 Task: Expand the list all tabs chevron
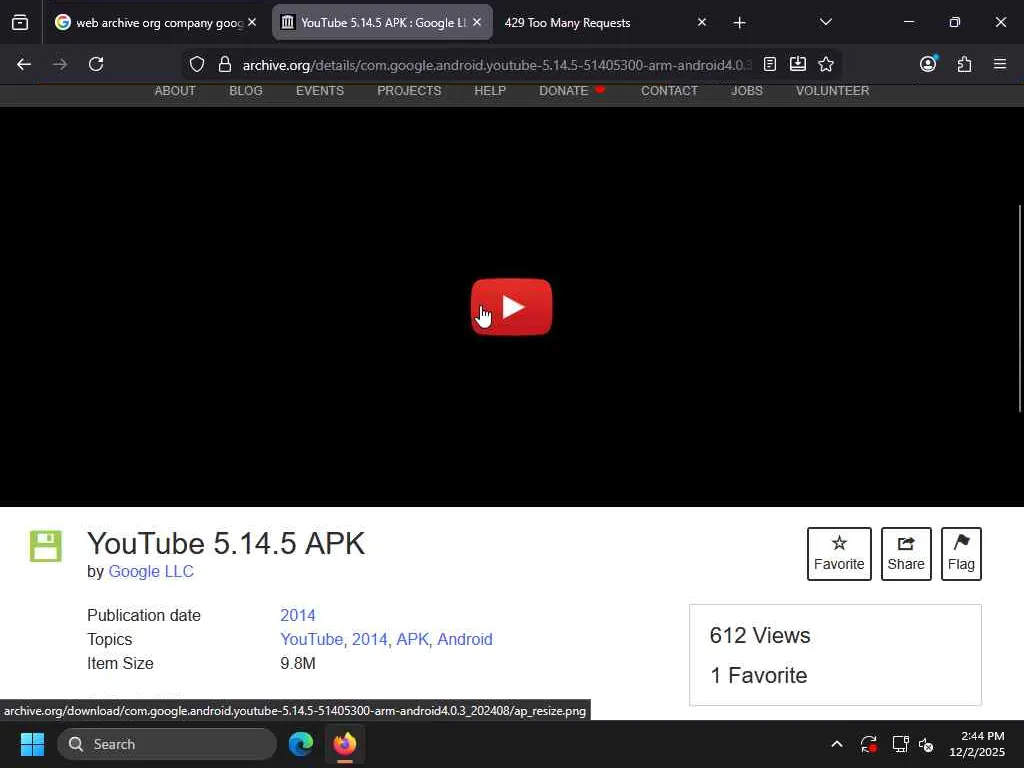825,22
